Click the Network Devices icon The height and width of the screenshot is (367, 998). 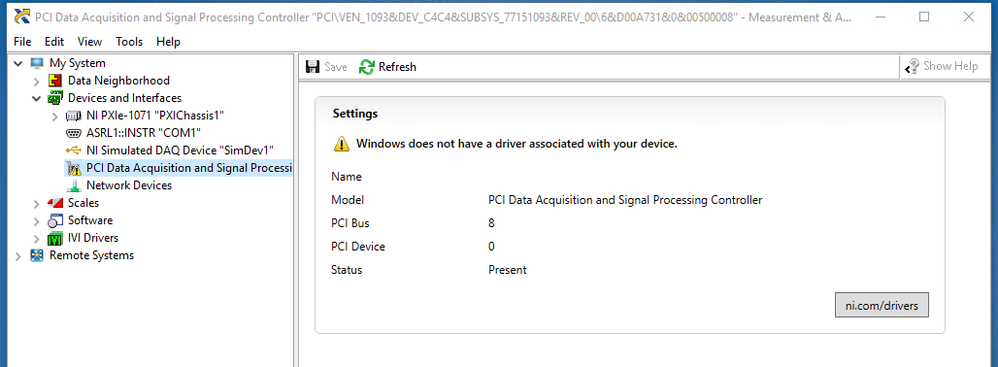(74, 185)
